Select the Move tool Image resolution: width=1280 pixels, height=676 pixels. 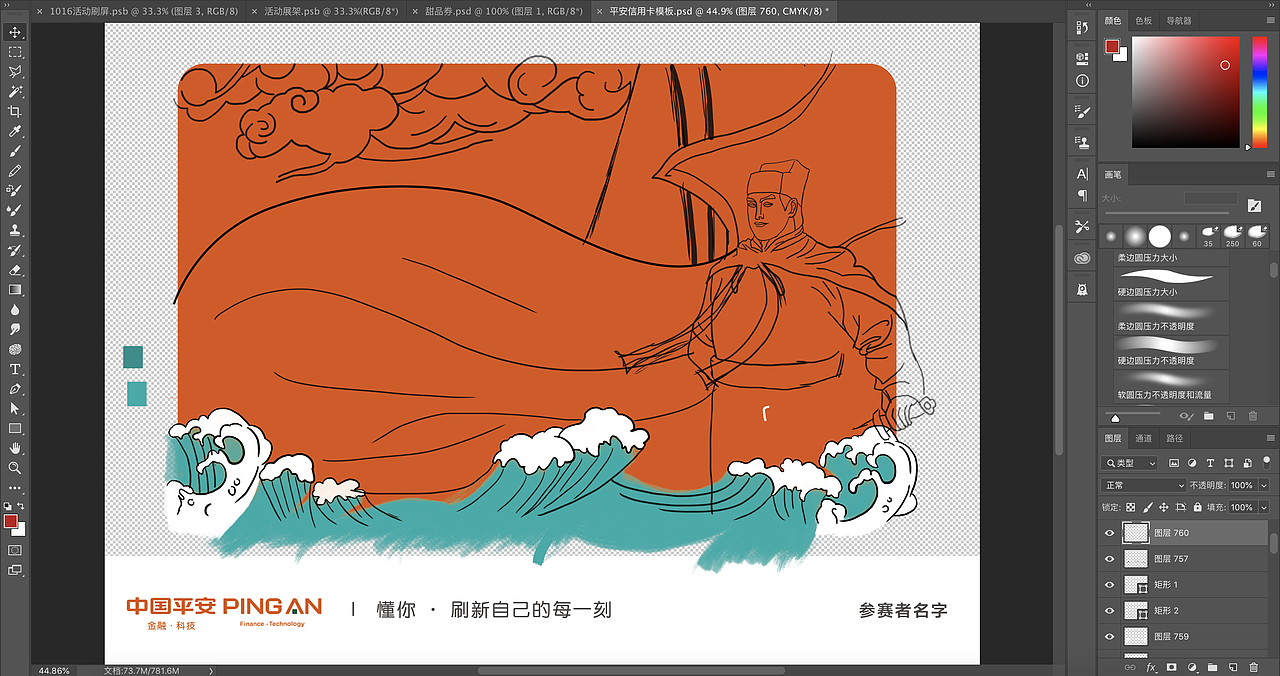click(x=15, y=32)
